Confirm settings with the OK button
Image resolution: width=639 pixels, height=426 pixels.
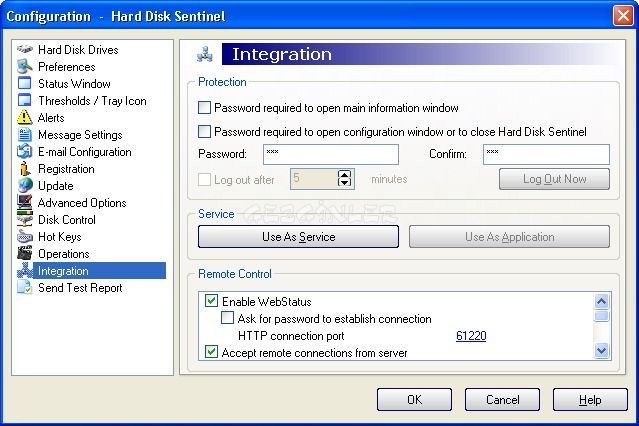(x=414, y=400)
